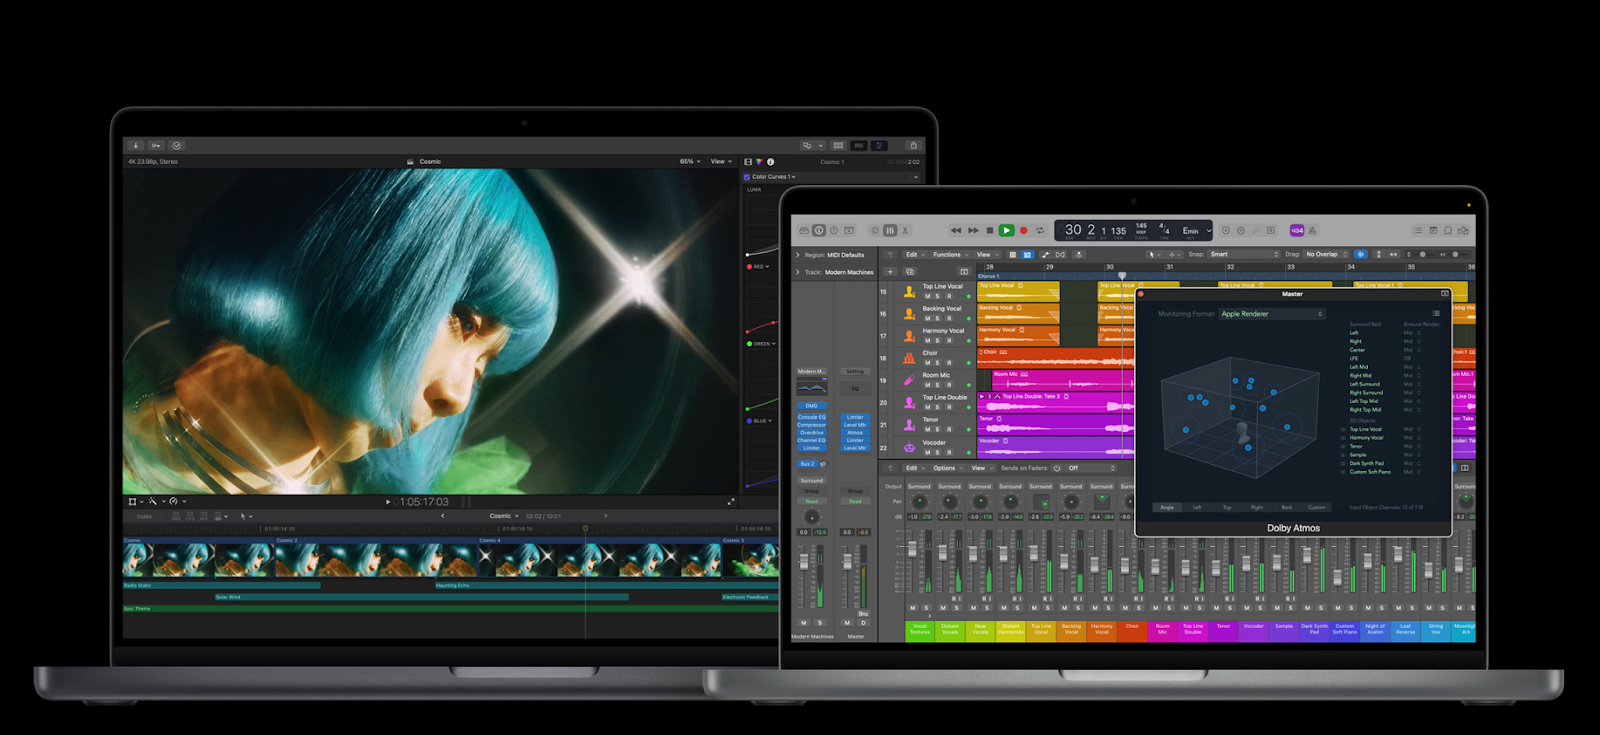Open the Overdrive plug-in slot
Screen dimensions: 1600x735
tap(811, 433)
